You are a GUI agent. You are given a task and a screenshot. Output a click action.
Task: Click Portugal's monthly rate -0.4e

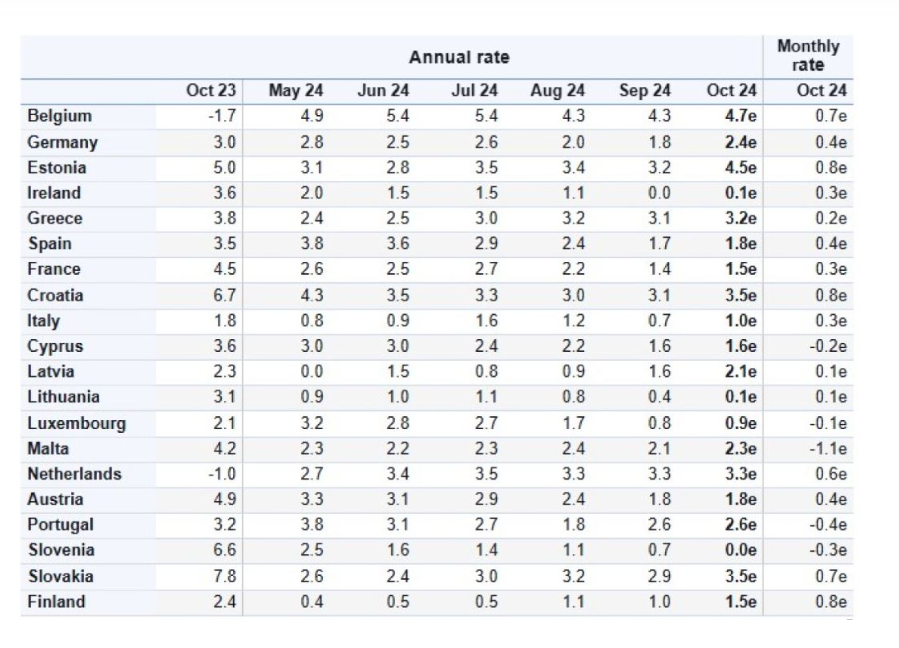[x=828, y=525]
